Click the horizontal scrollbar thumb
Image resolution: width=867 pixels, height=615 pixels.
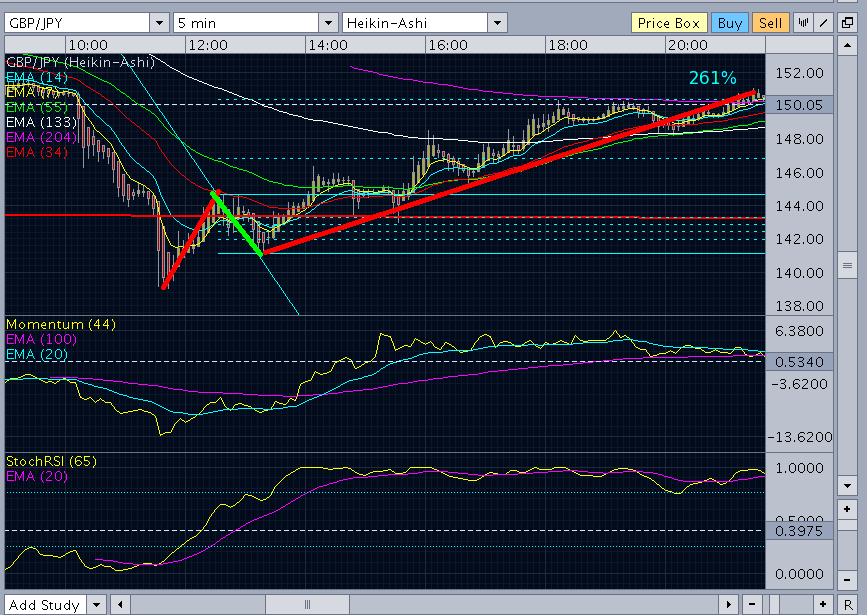[307, 604]
